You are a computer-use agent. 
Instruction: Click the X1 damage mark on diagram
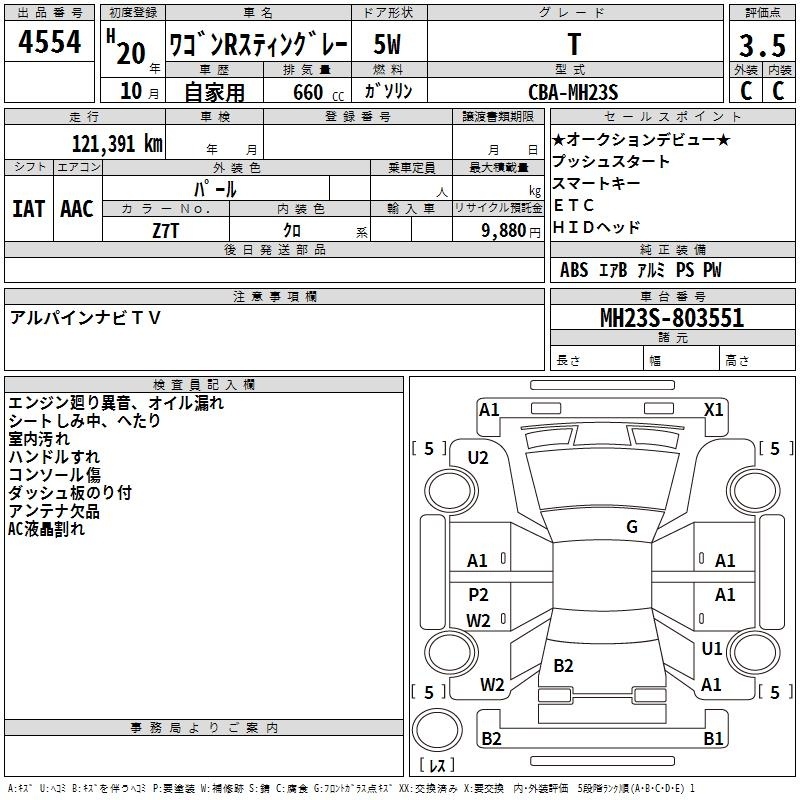713,409
